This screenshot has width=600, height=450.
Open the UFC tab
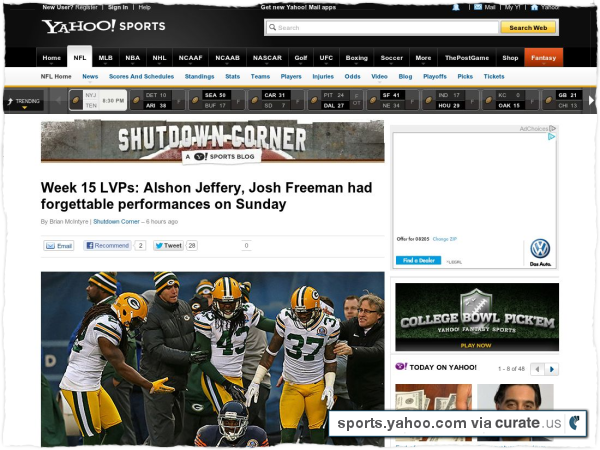(x=326, y=58)
